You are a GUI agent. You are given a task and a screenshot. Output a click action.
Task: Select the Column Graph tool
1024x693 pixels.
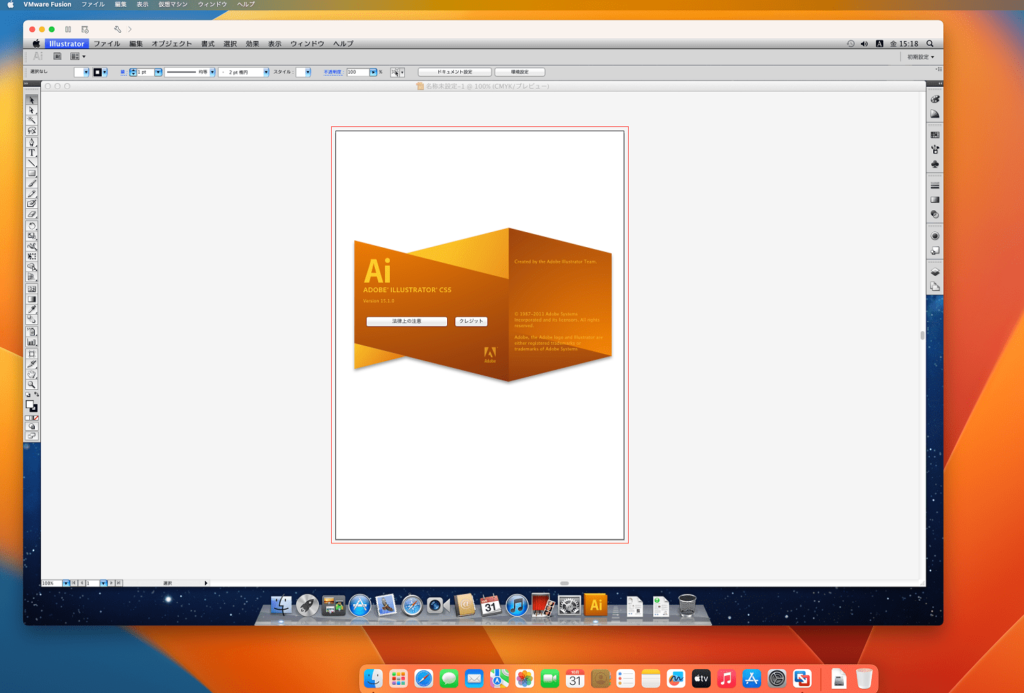pyautogui.click(x=31, y=342)
